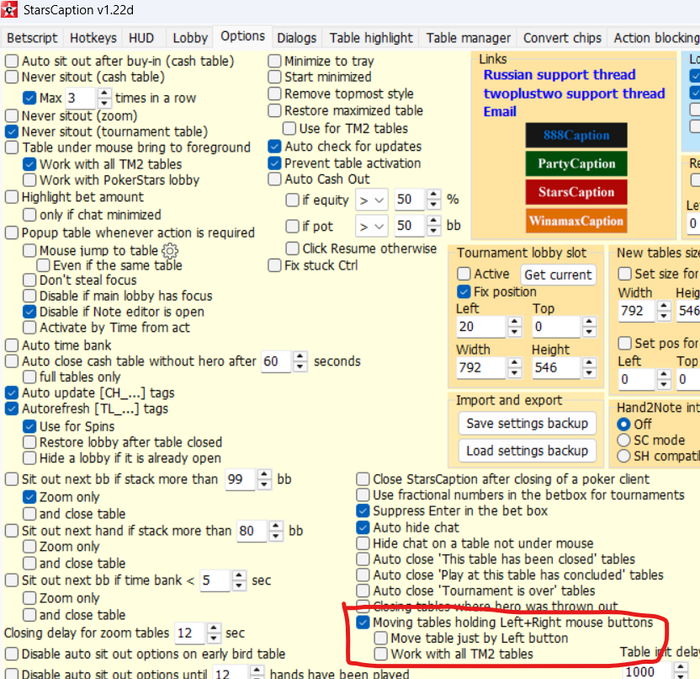Adjust the if pot bb spinner
This screenshot has width=700, height=679.
pos(433,225)
